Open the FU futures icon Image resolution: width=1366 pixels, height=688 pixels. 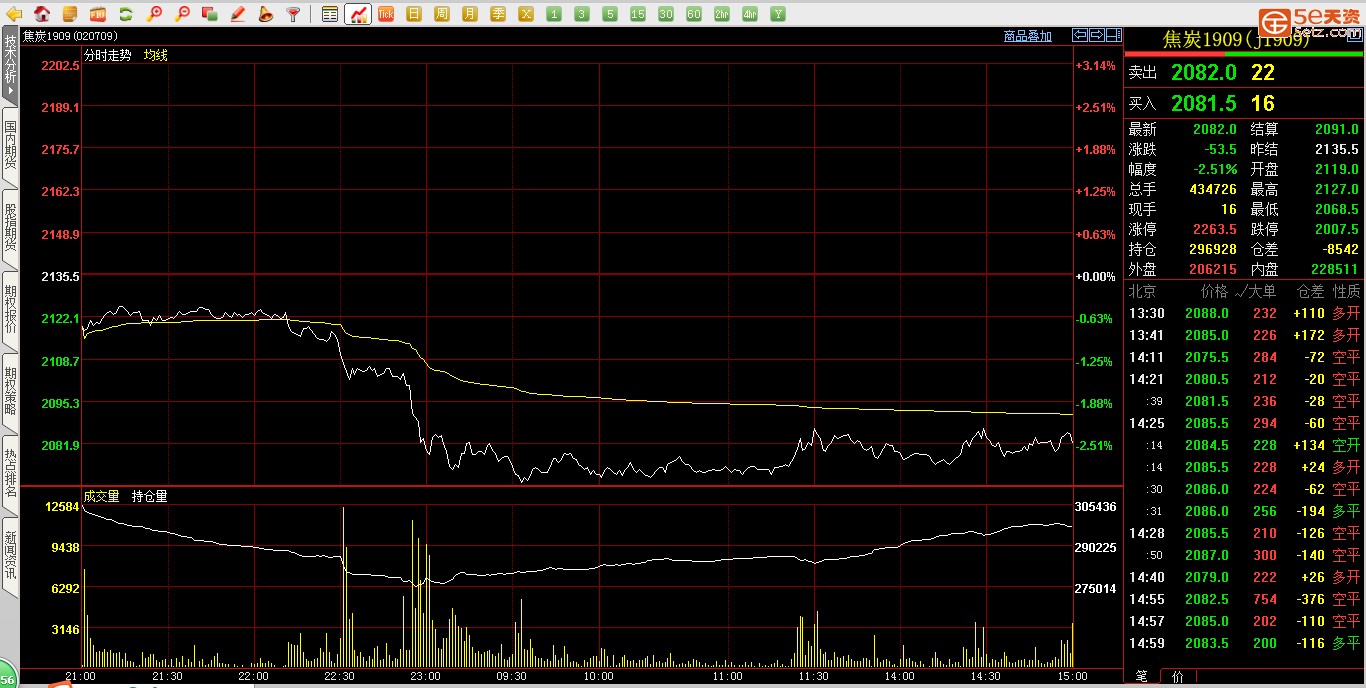(x=98, y=14)
